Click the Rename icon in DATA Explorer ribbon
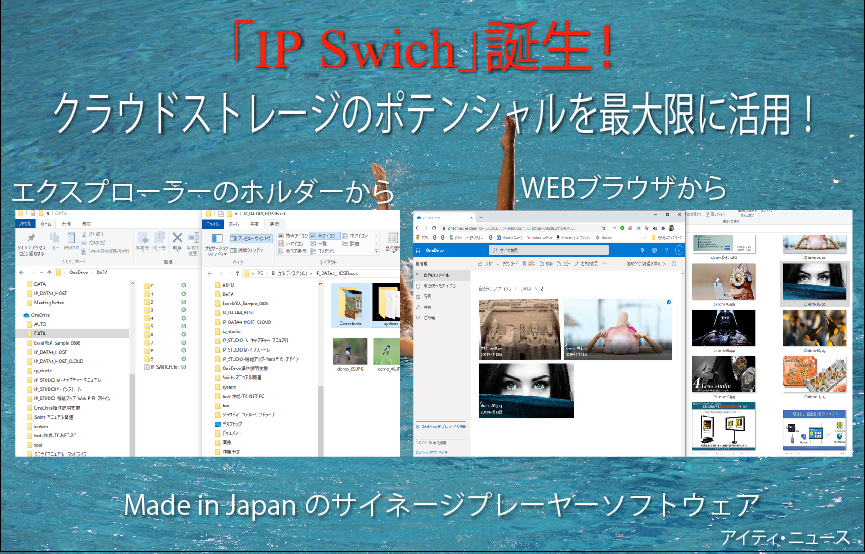The width and height of the screenshot is (865, 554). tap(193, 237)
